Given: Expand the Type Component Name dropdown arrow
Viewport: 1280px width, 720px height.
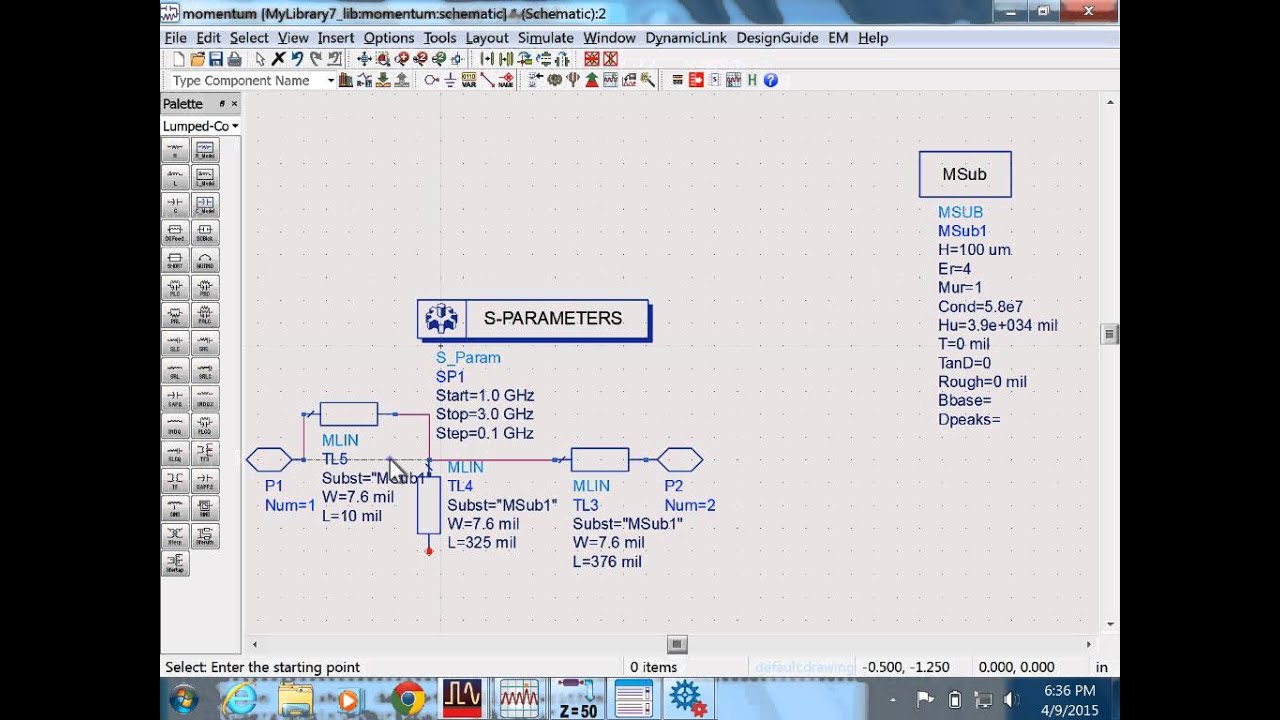Looking at the screenshot, I should pyautogui.click(x=331, y=80).
